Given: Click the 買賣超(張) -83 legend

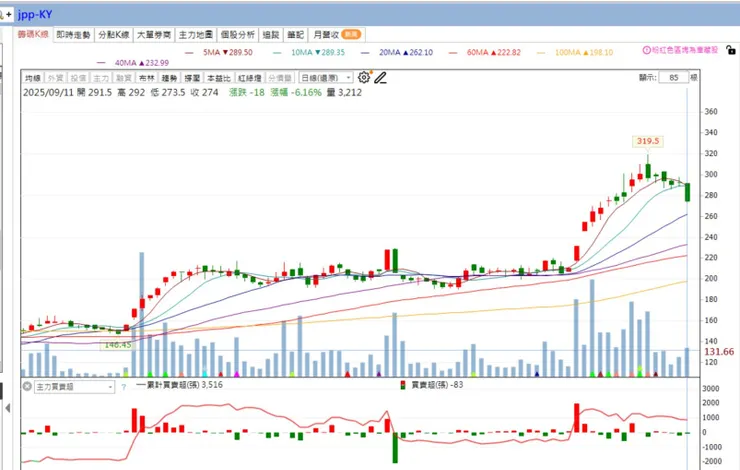Looking at the screenshot, I should (432, 385).
